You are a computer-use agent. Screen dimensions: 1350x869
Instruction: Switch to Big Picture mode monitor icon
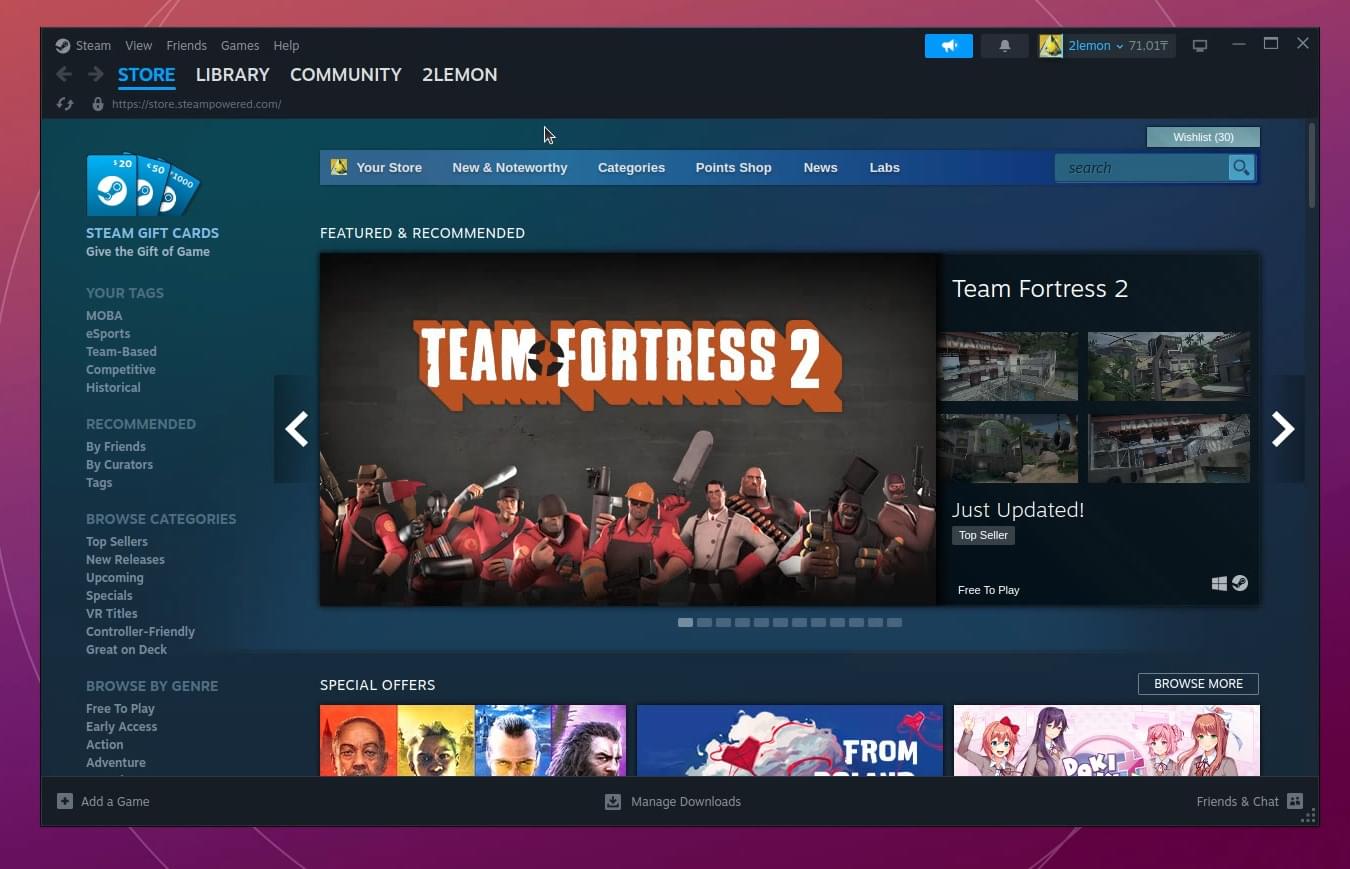[x=1200, y=46]
